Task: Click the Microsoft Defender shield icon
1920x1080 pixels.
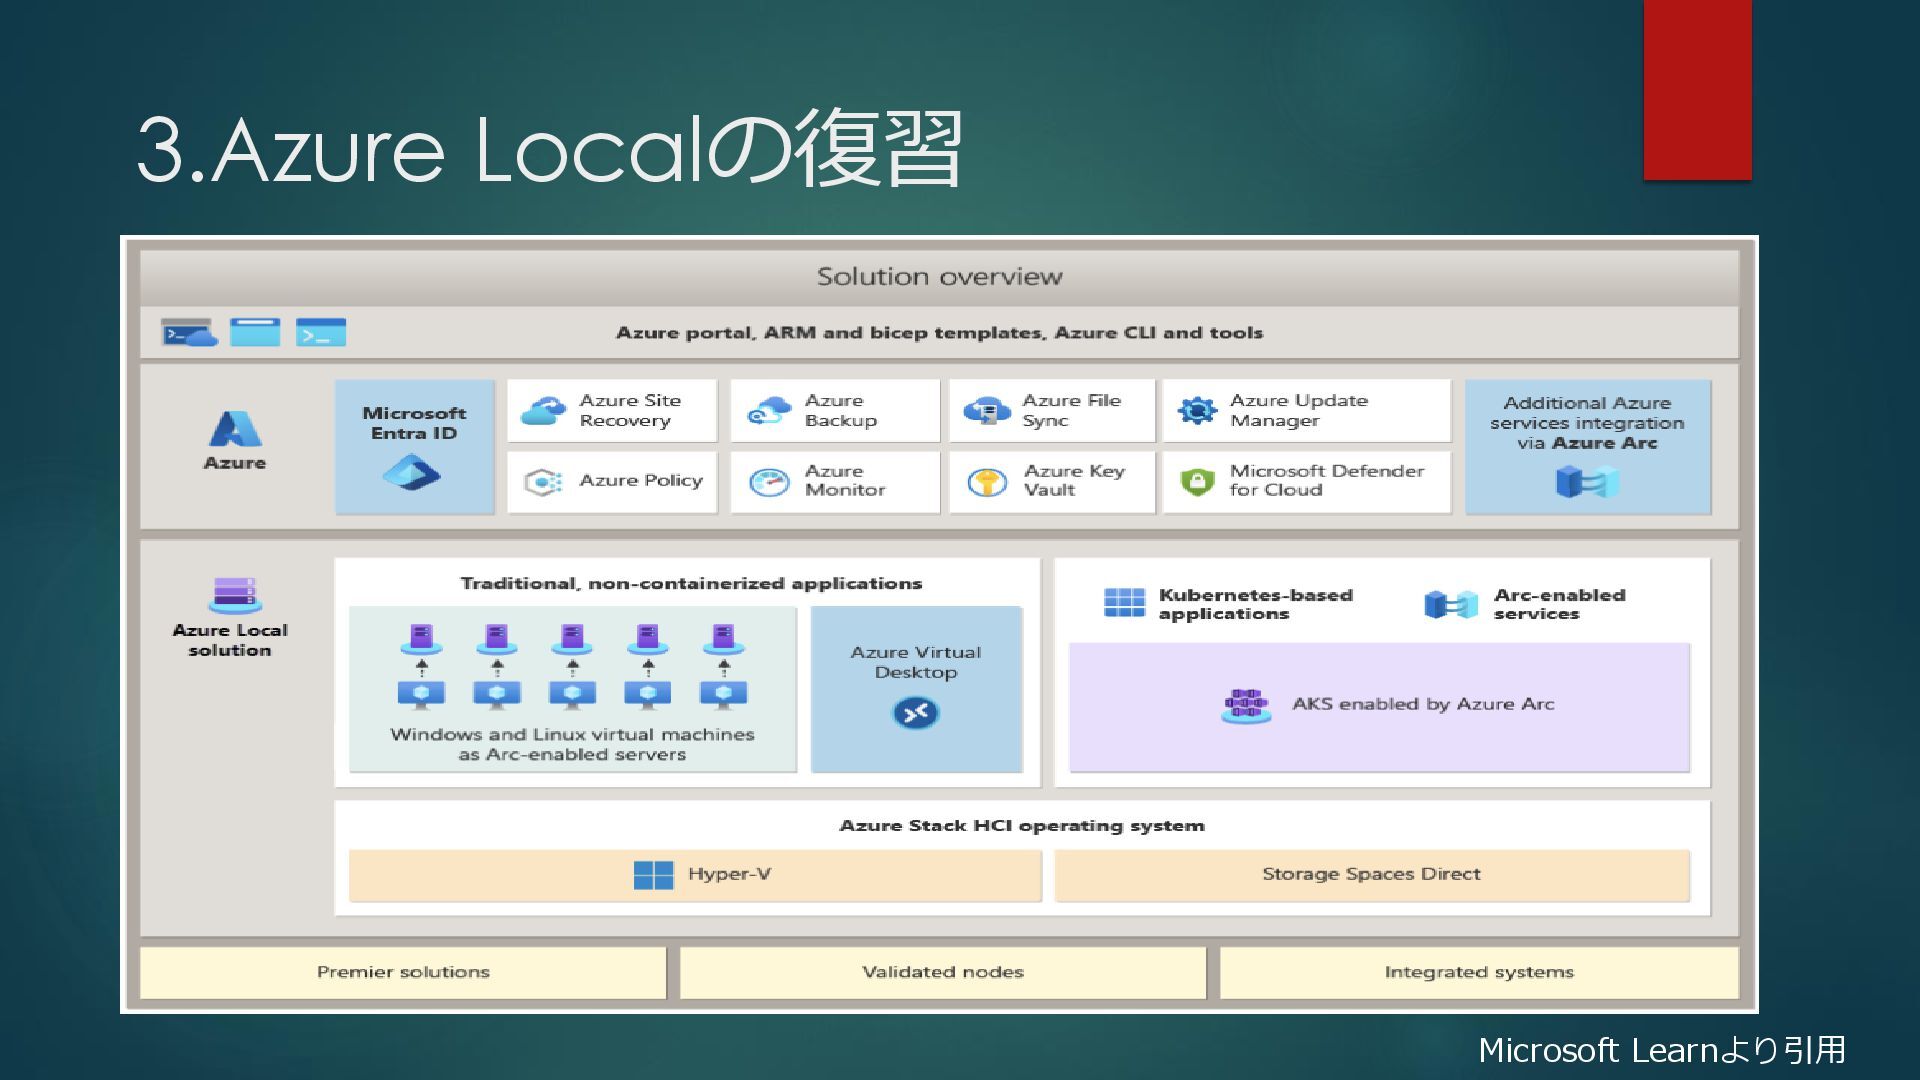Action: pyautogui.click(x=1197, y=481)
